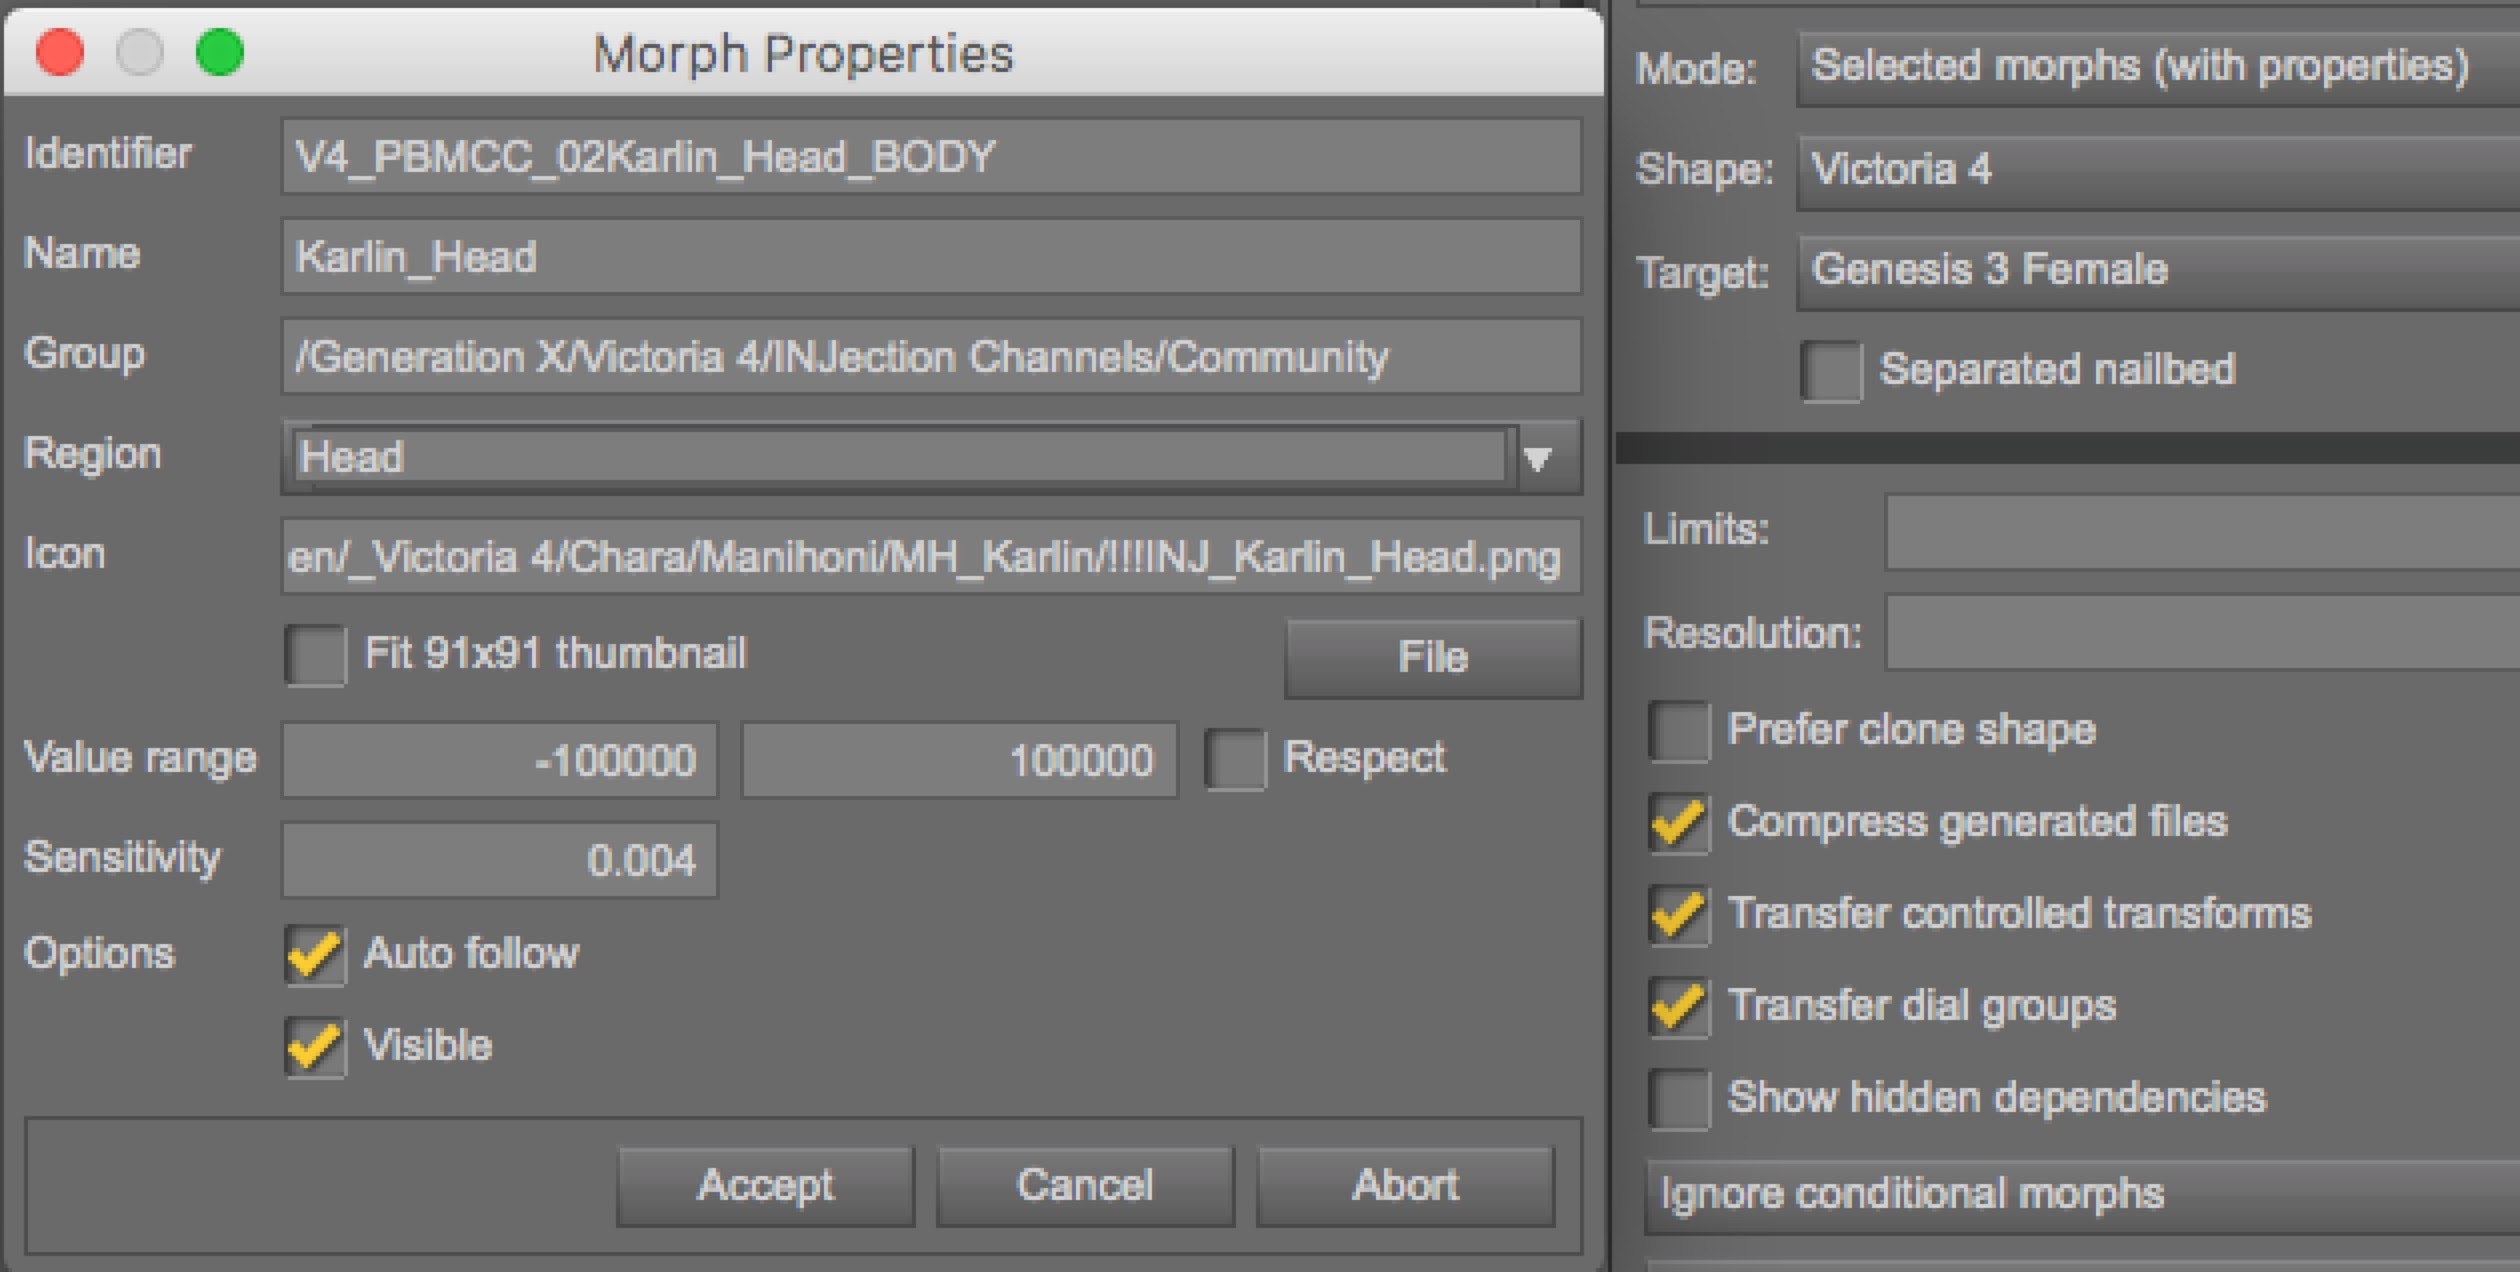Uncheck Transfer dial groups
Screen dimensions: 2520x1272
[x=1679, y=1007]
